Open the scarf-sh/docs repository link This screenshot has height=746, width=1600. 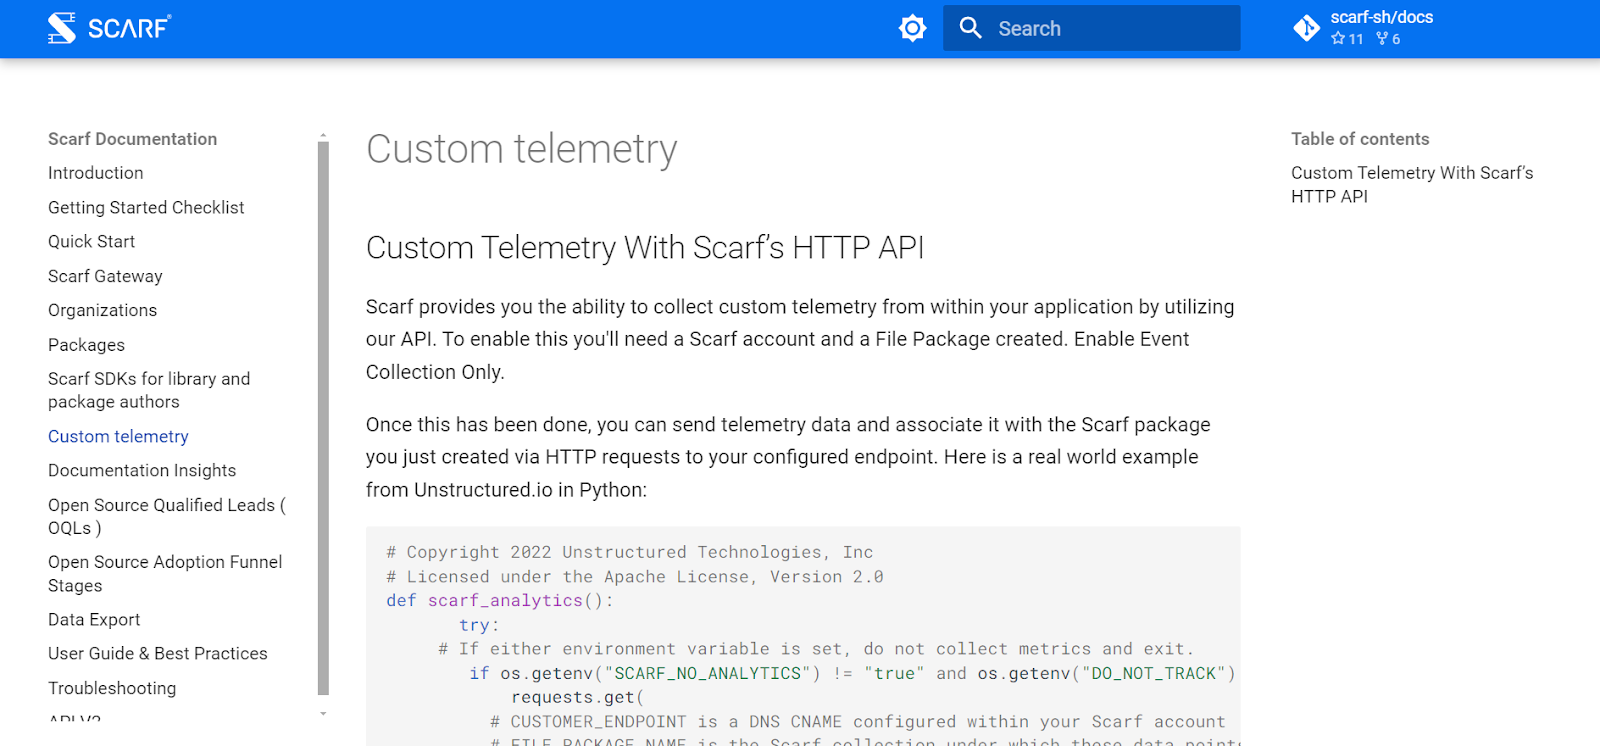pos(1381,17)
